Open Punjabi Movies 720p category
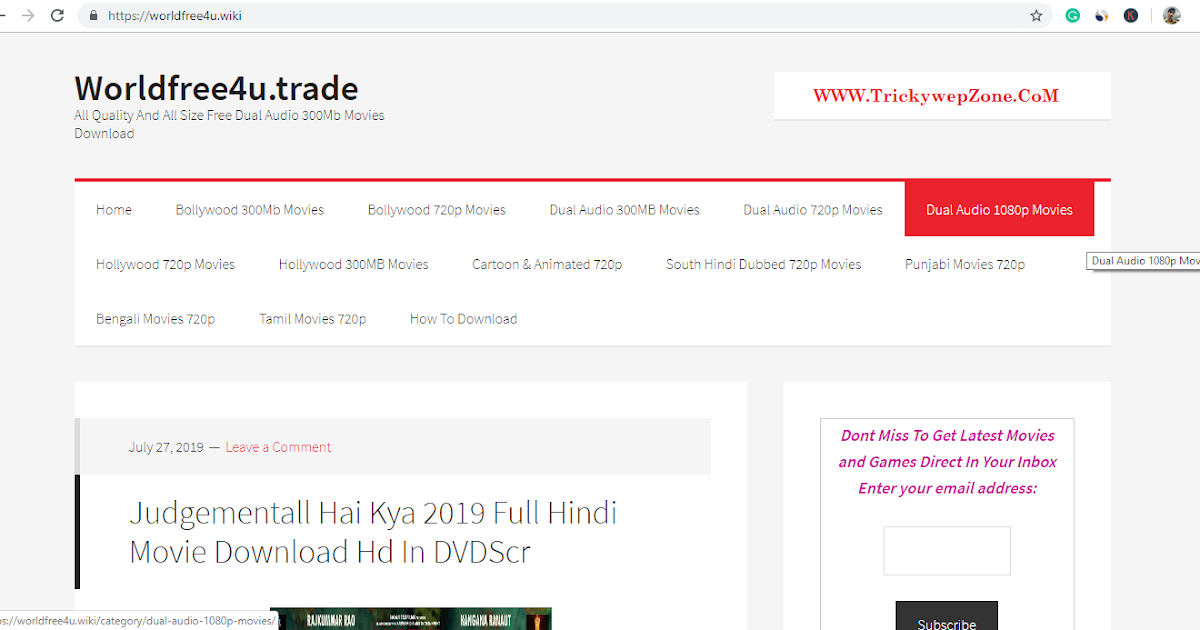This screenshot has height=630, width=1200. pyautogui.click(x=965, y=265)
